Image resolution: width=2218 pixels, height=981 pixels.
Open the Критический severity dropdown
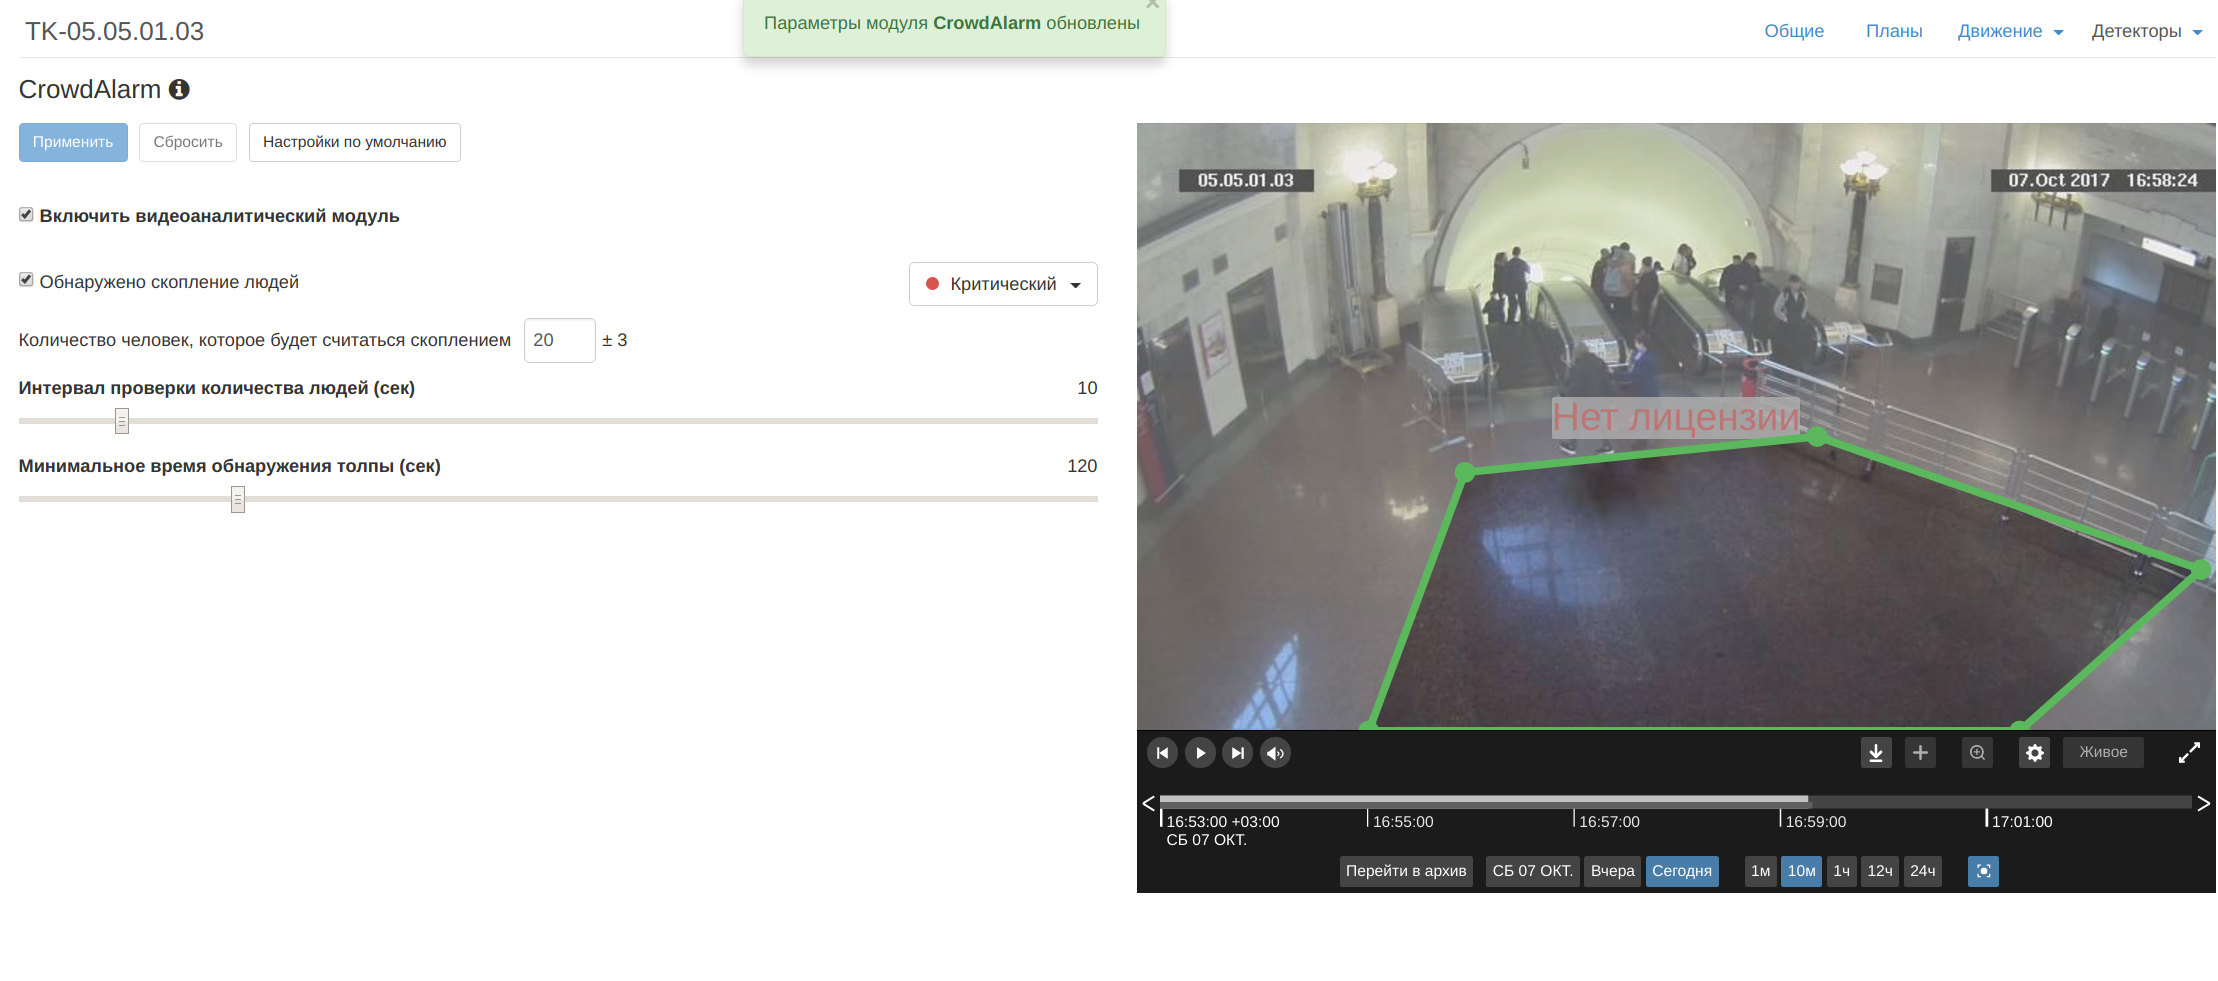click(x=1003, y=284)
